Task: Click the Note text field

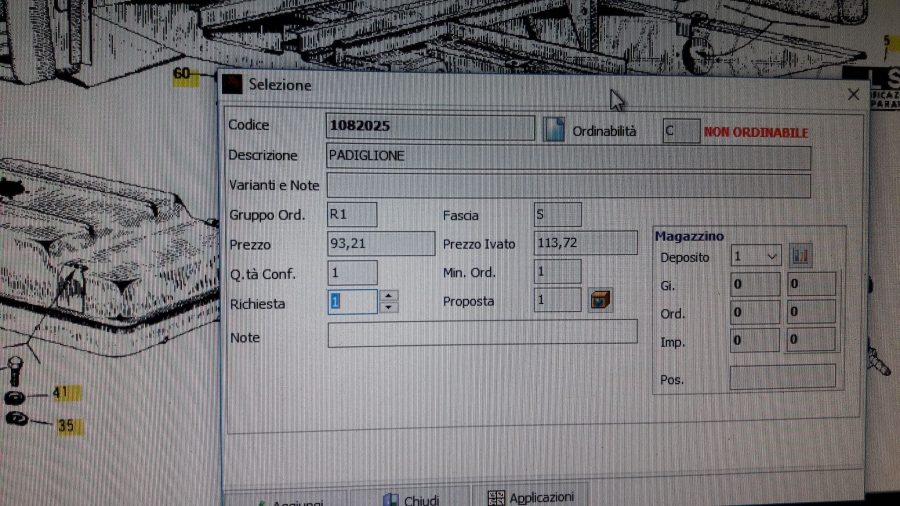Action: click(482, 333)
